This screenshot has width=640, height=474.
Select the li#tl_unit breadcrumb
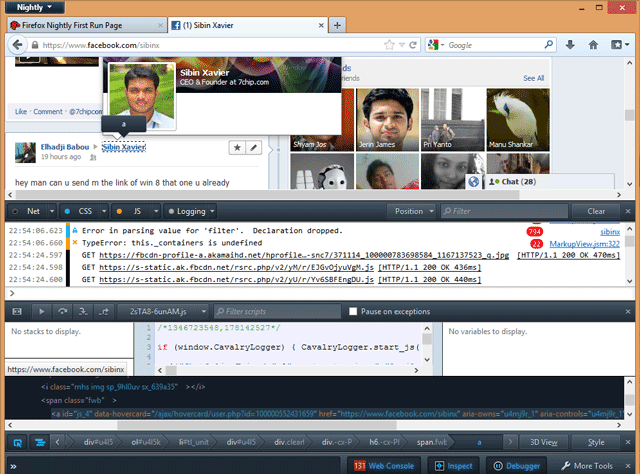click(x=194, y=443)
